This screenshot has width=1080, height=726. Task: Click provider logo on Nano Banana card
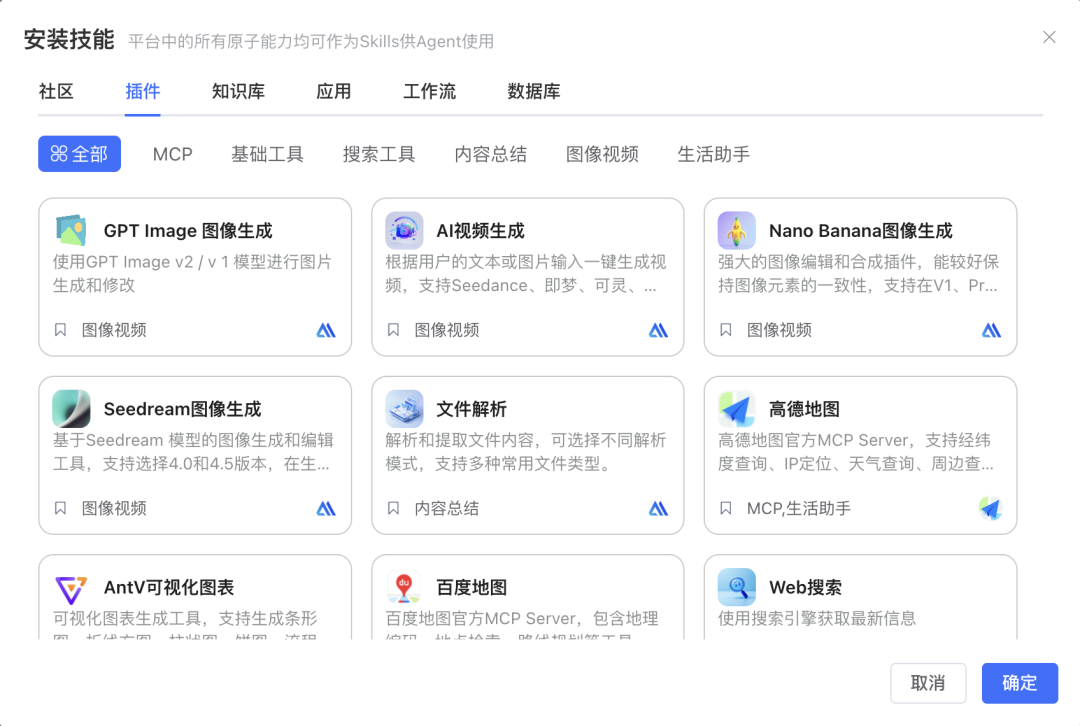(x=991, y=331)
